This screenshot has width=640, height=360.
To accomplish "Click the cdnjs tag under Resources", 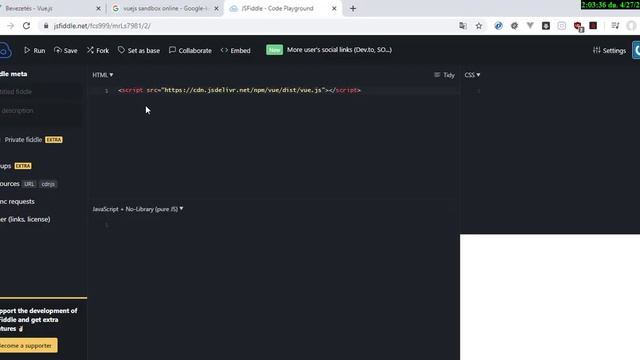I will 48,184.
